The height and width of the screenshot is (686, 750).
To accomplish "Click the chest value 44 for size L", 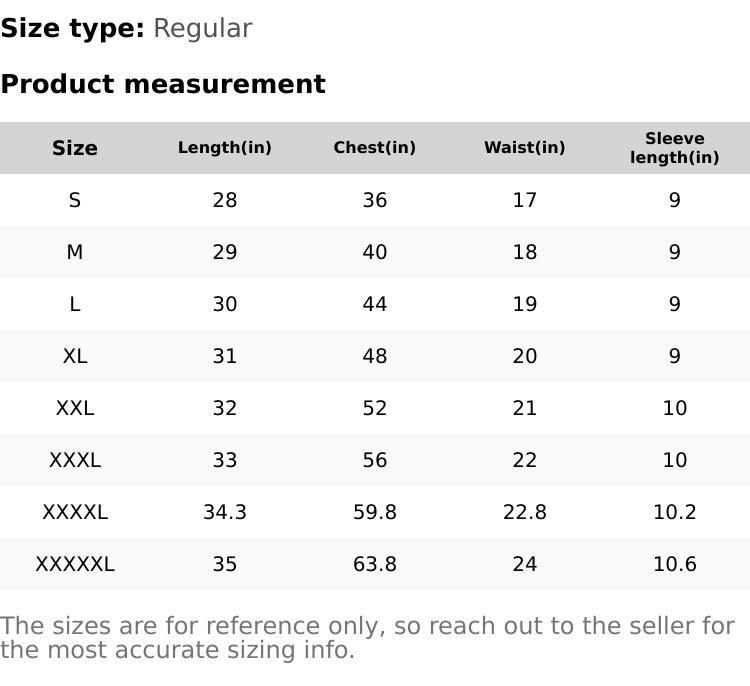I will coord(375,304).
